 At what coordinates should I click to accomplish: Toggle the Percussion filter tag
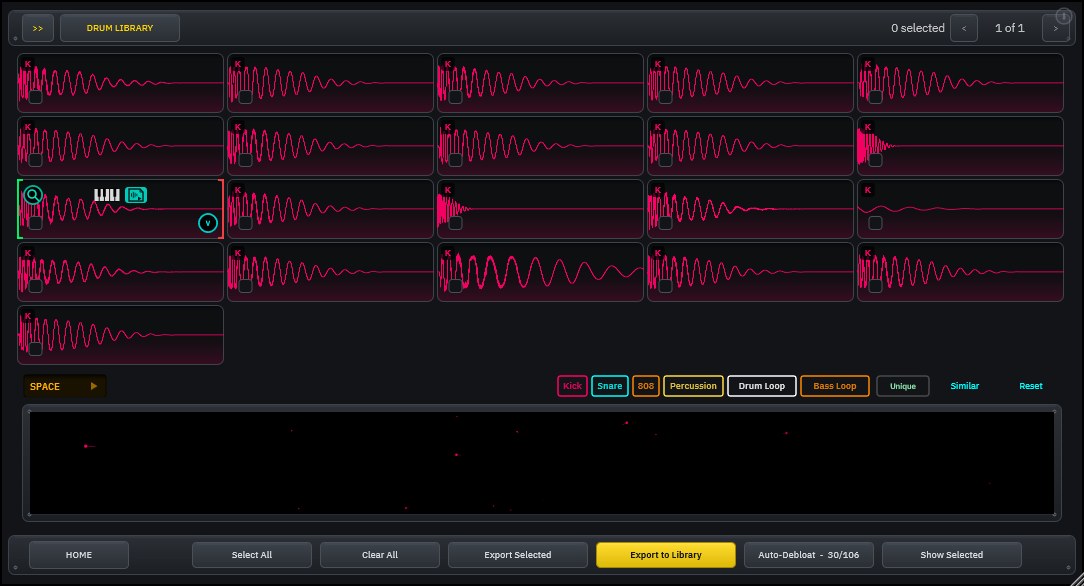coord(693,386)
